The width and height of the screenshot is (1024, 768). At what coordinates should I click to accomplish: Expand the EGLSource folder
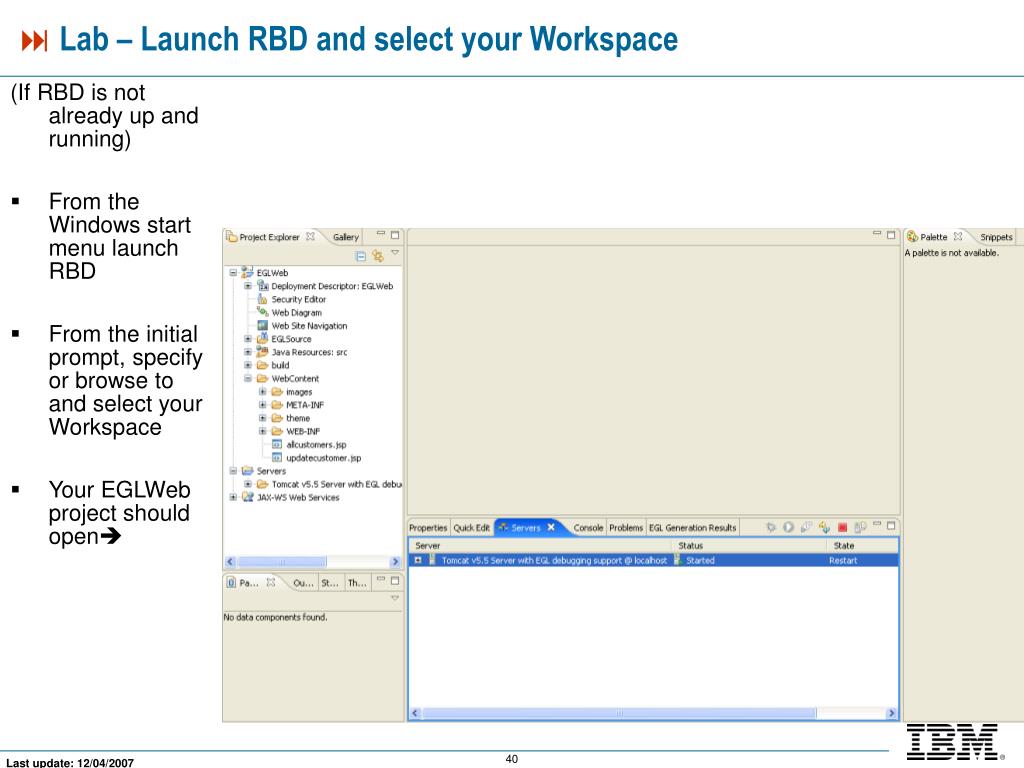pos(248,339)
